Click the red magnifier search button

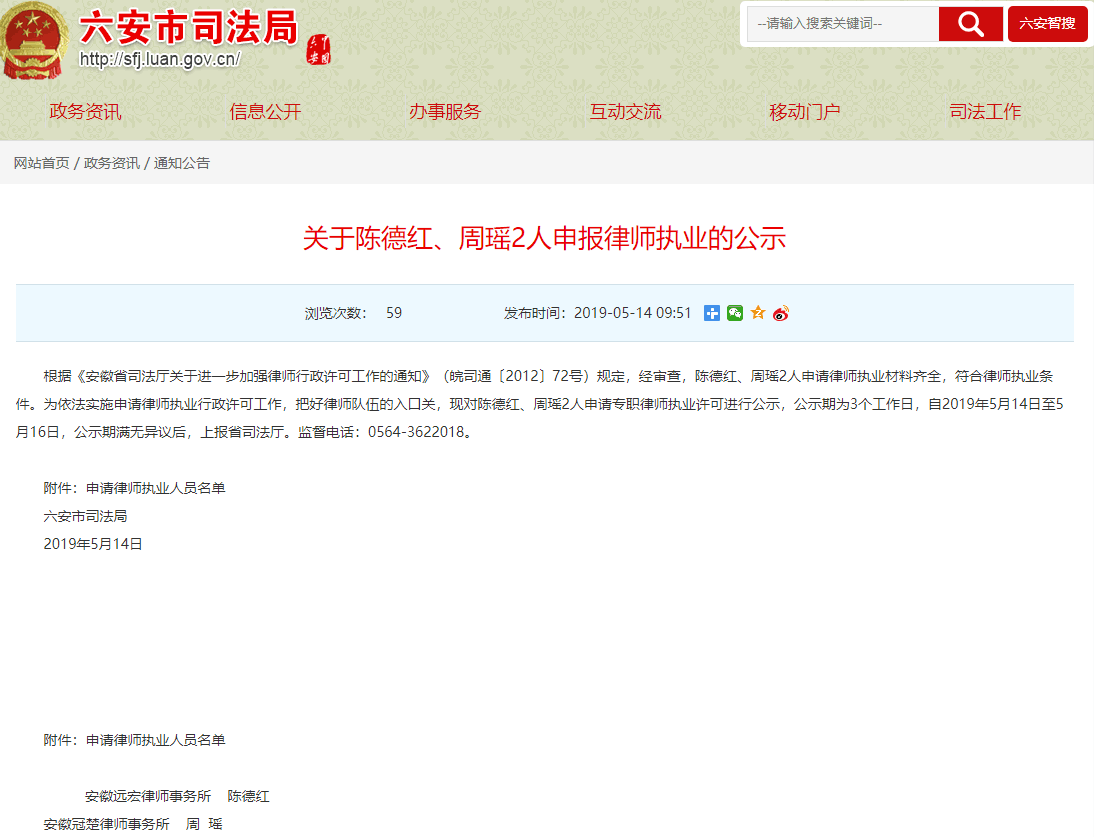(971, 24)
